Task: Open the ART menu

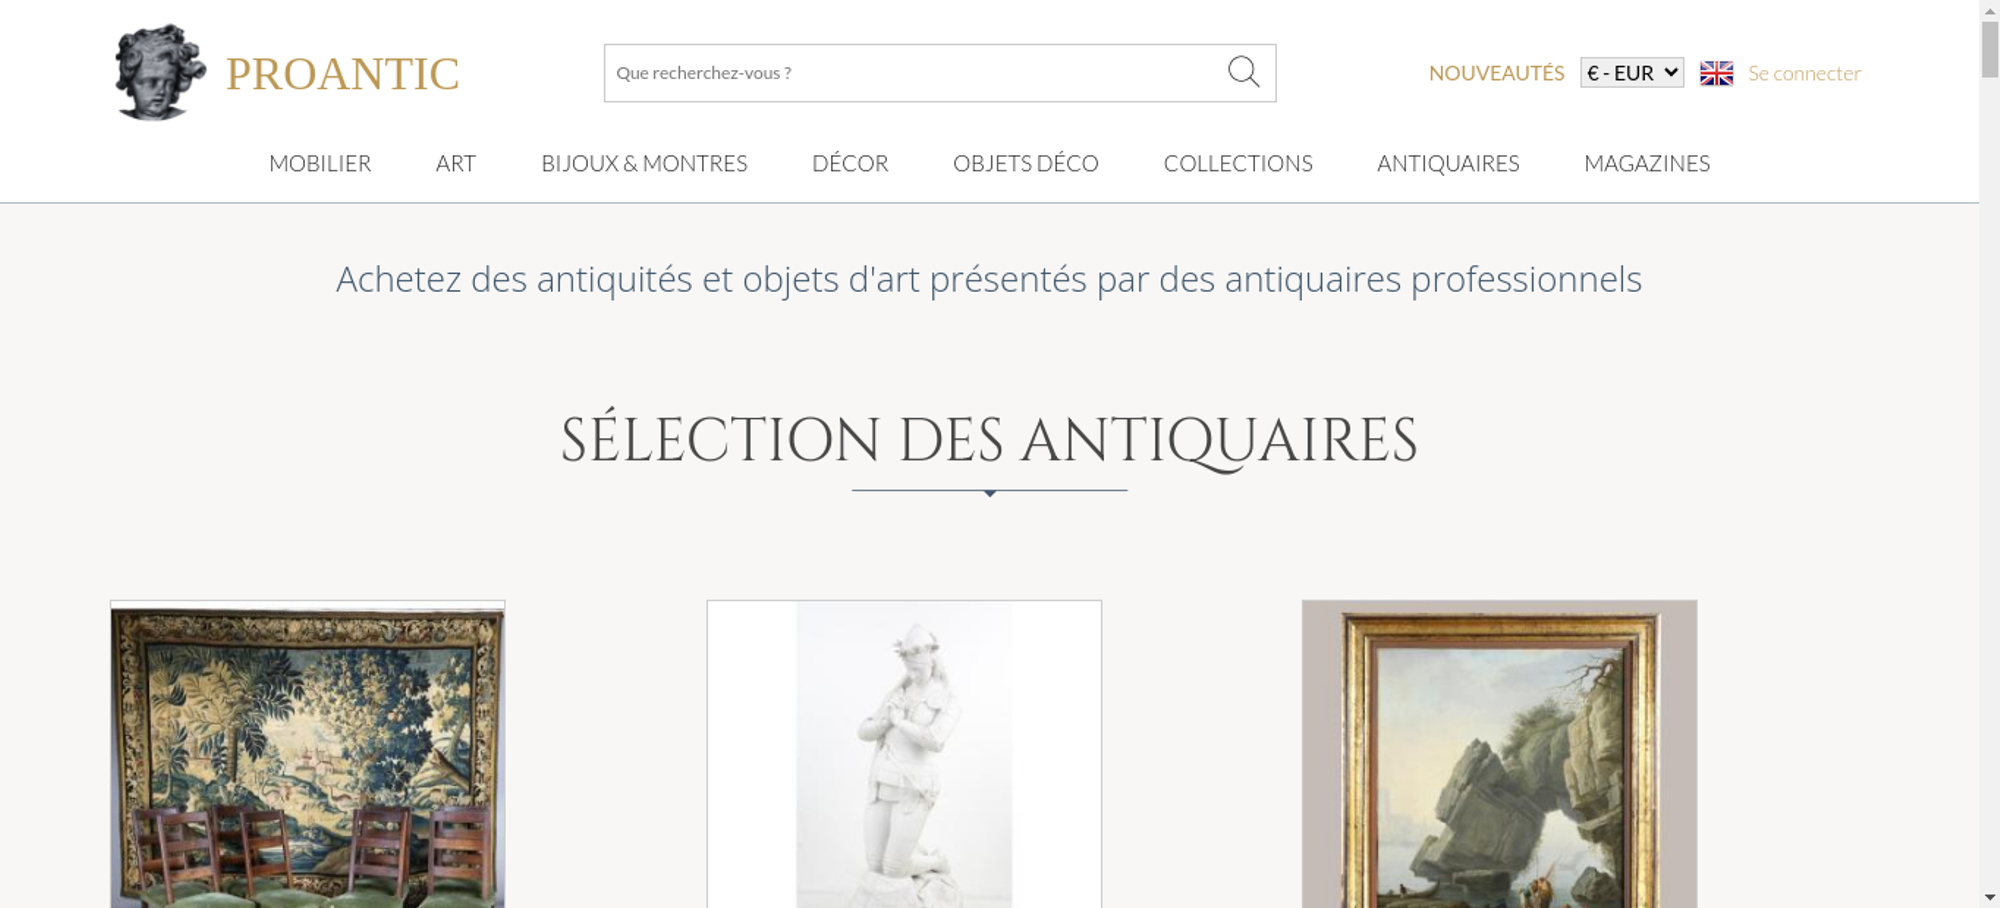Action: pos(456,163)
